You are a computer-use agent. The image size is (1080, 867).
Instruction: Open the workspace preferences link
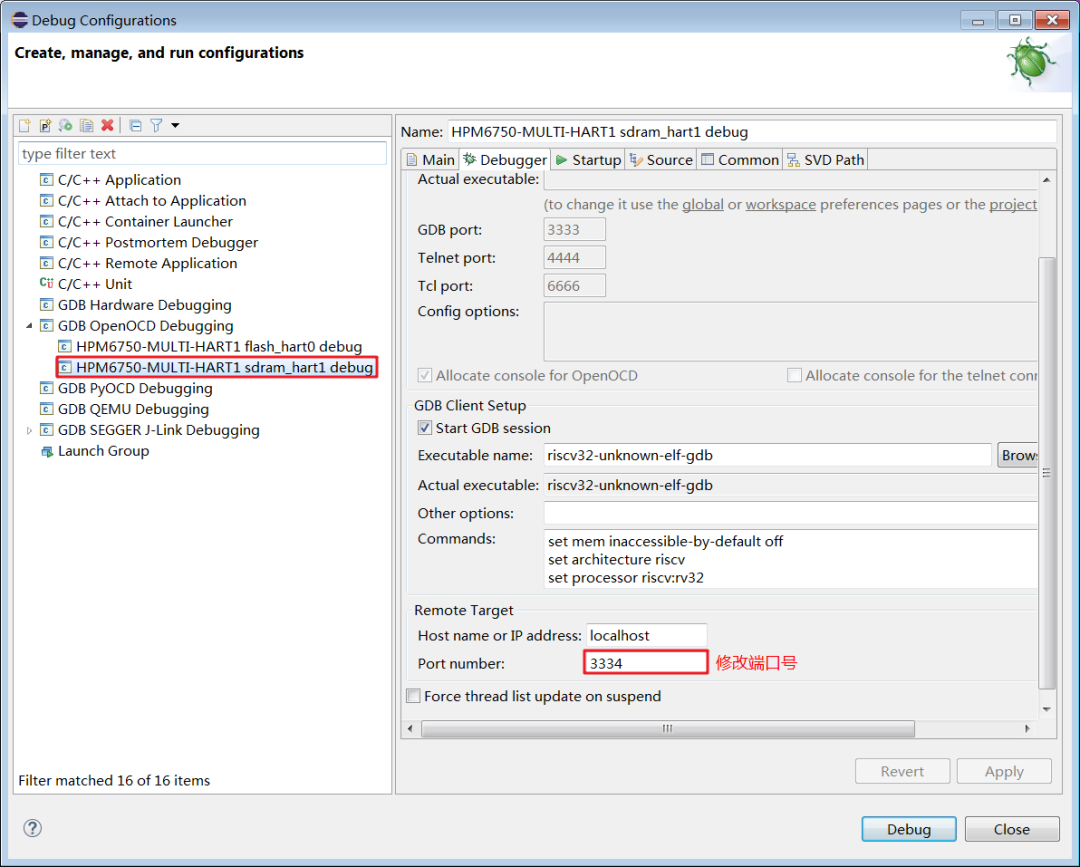coord(780,205)
